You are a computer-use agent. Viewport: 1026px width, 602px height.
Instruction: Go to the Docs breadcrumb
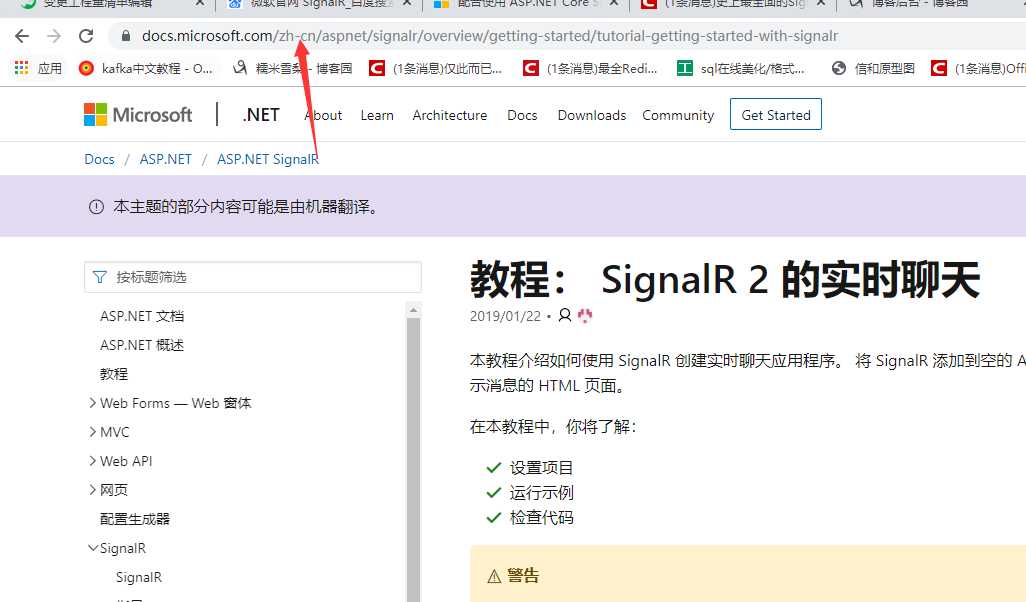coord(99,159)
